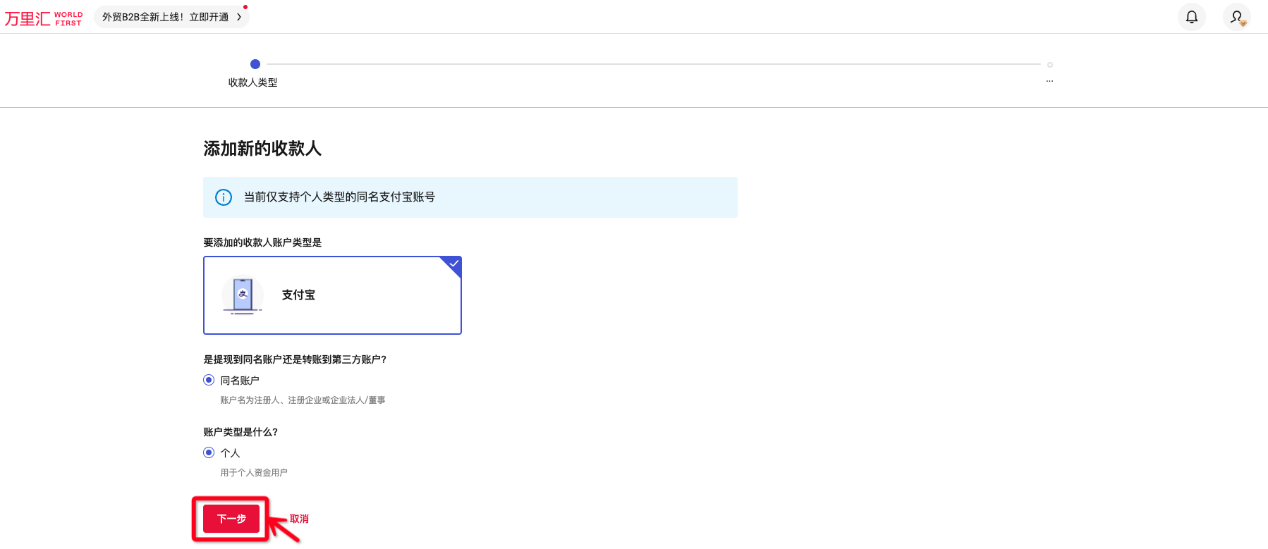
Task: Click the description 账户名为注册人、注册企业或企业法人/董事
Action: pos(303,400)
